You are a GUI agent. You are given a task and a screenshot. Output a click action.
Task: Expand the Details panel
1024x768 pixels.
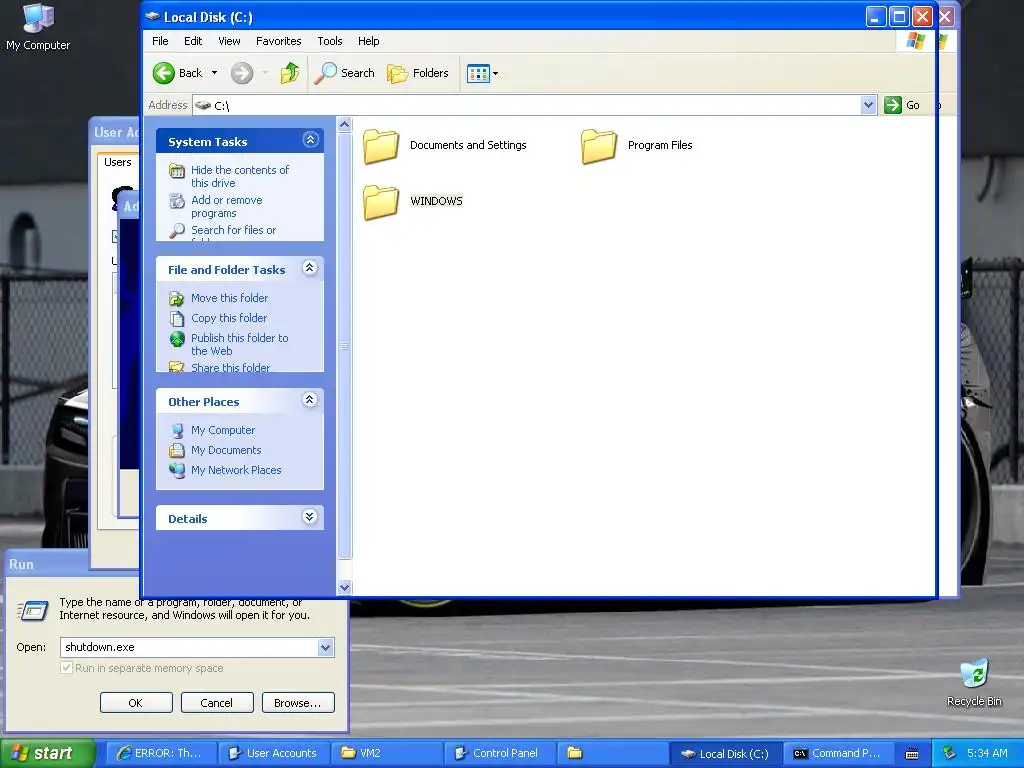[310, 517]
